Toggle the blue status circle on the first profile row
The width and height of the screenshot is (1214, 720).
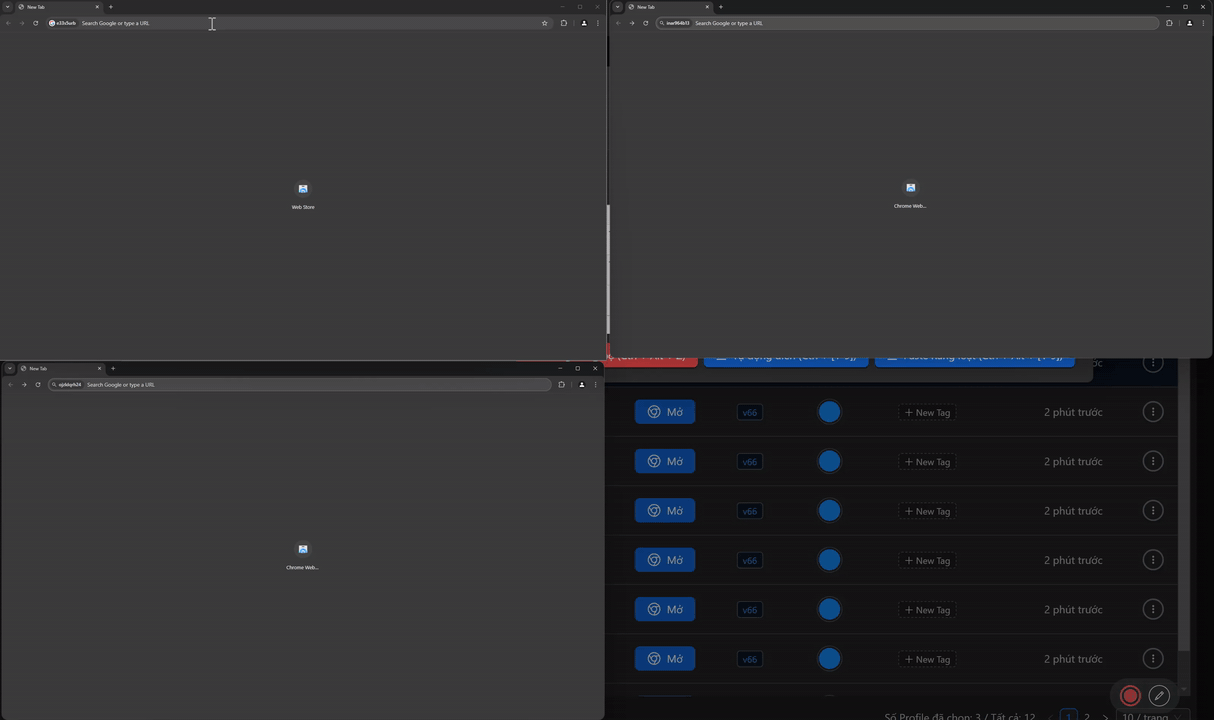829,411
